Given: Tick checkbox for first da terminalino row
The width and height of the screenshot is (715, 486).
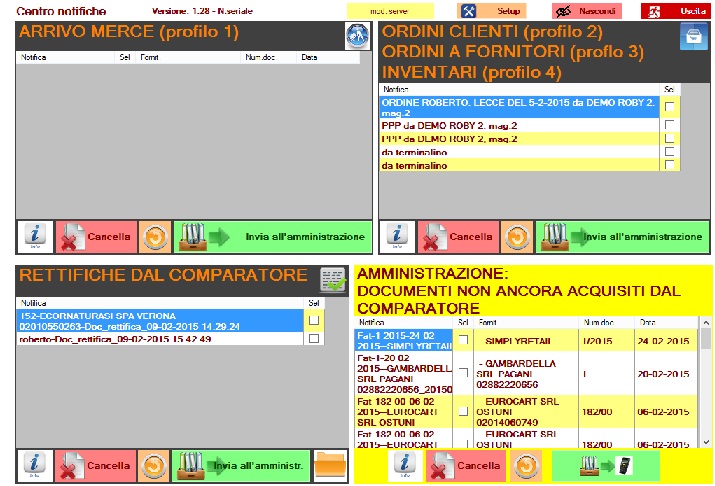Looking at the screenshot, I should 669,151.
